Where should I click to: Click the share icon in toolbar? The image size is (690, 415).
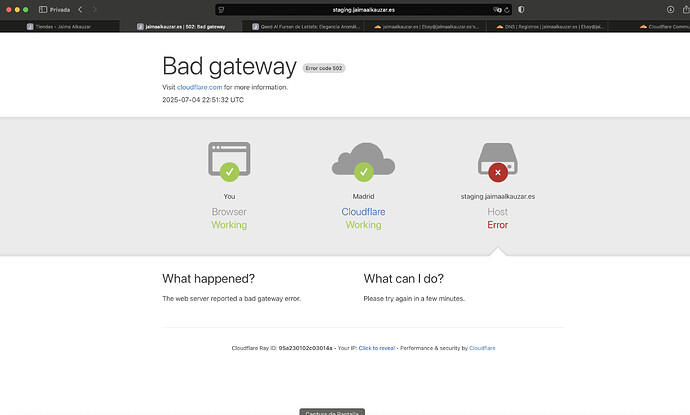[686, 9]
